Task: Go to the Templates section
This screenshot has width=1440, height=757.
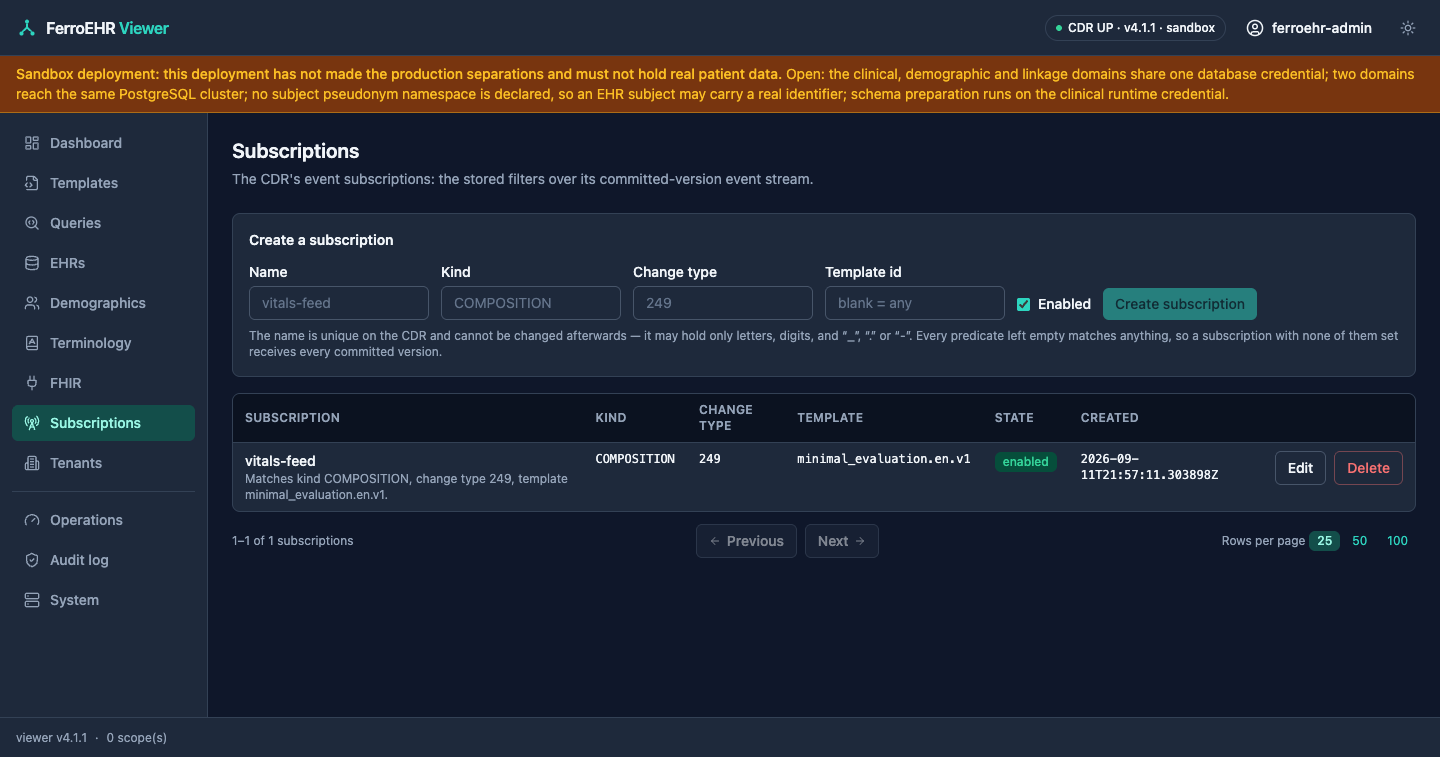Action: [x=103, y=183]
